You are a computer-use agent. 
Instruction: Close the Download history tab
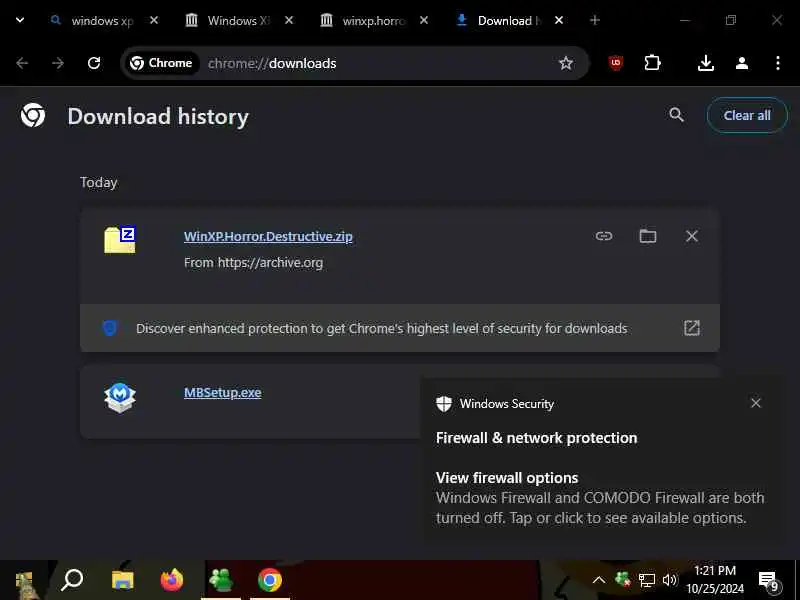(x=559, y=20)
